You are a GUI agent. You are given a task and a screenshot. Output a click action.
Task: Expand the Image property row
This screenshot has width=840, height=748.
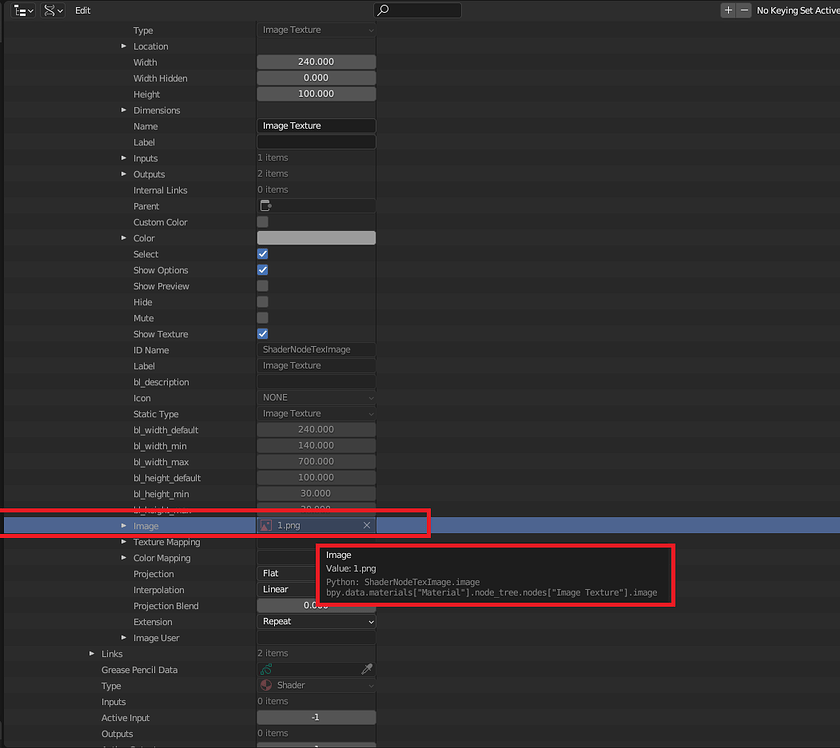point(124,526)
